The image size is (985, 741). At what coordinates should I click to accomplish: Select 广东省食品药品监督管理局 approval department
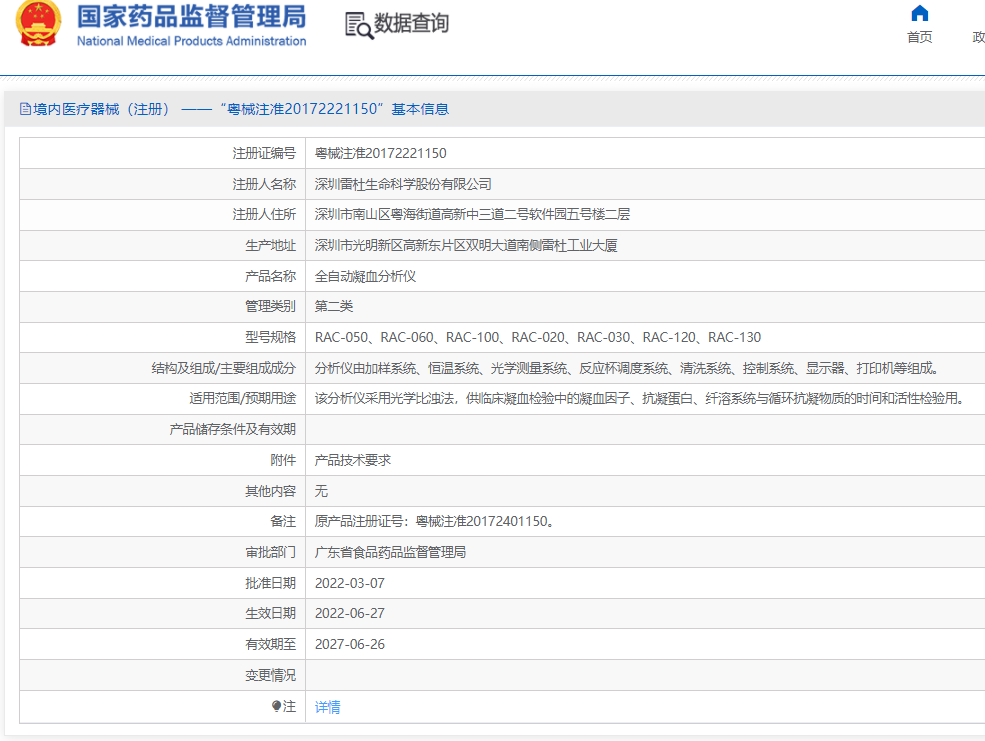tap(390, 552)
